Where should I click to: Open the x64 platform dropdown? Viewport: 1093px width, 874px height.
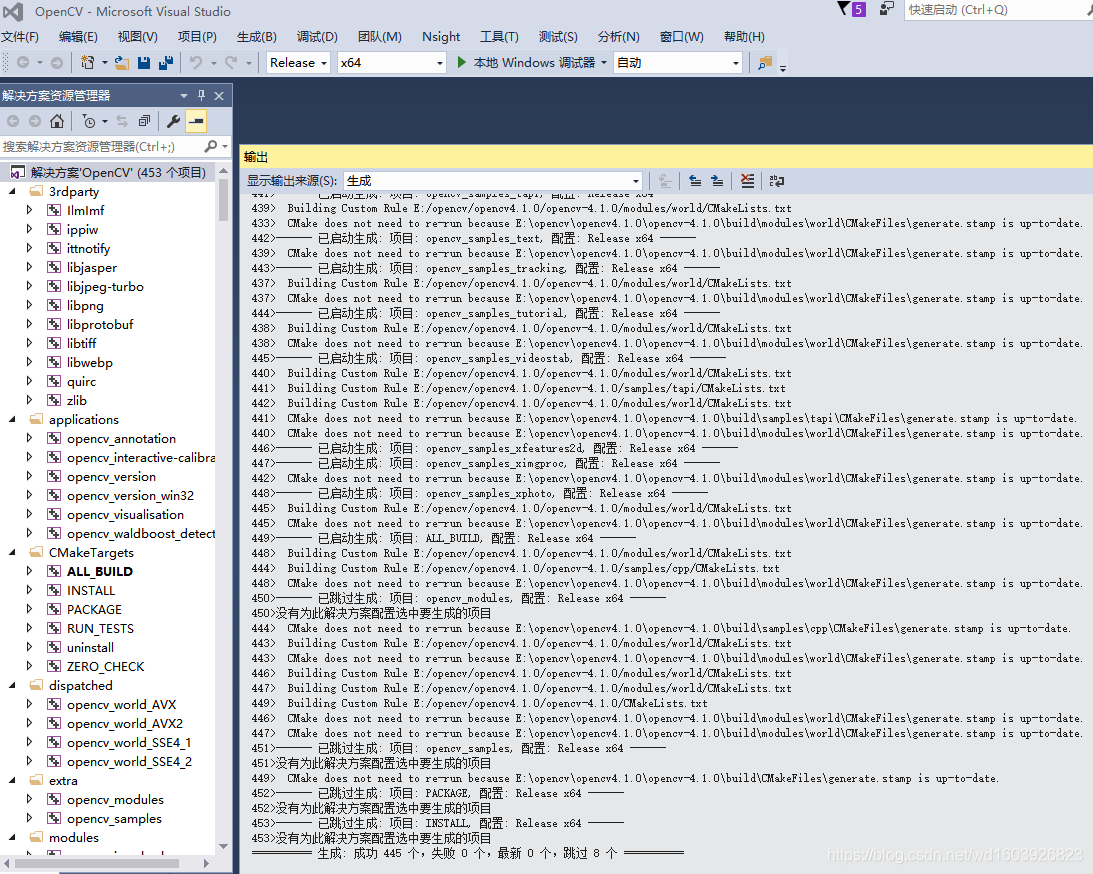click(391, 63)
